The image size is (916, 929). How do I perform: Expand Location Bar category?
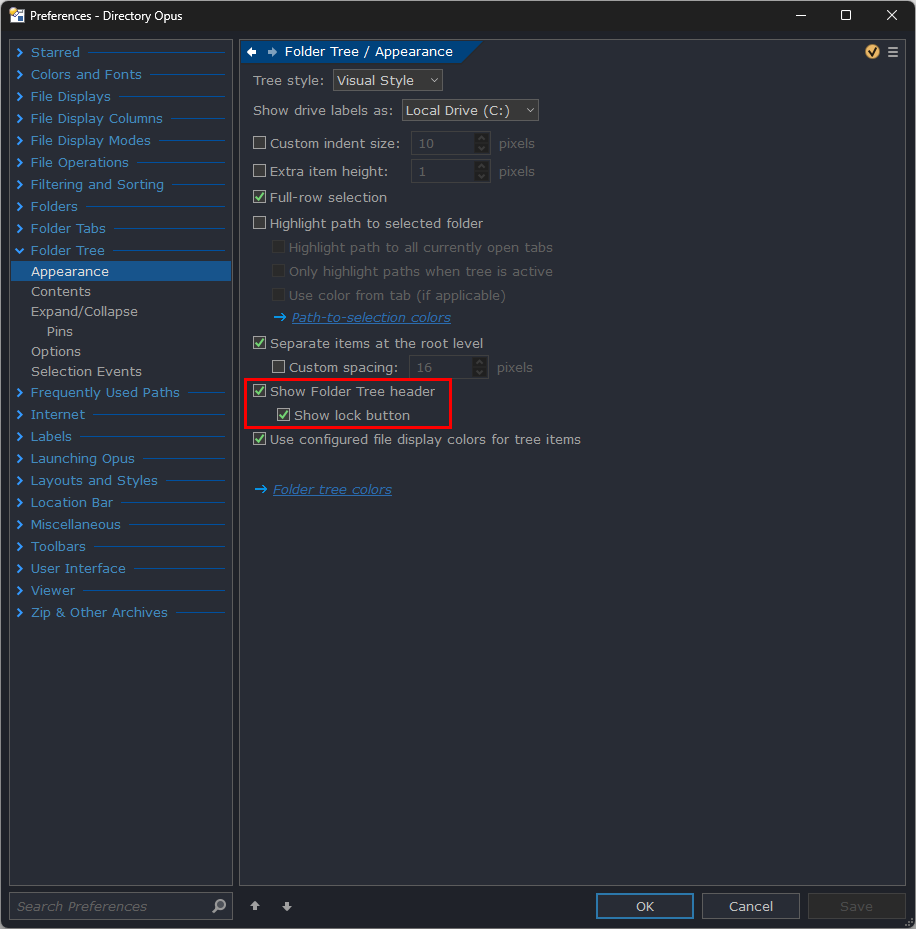pyautogui.click(x=20, y=502)
